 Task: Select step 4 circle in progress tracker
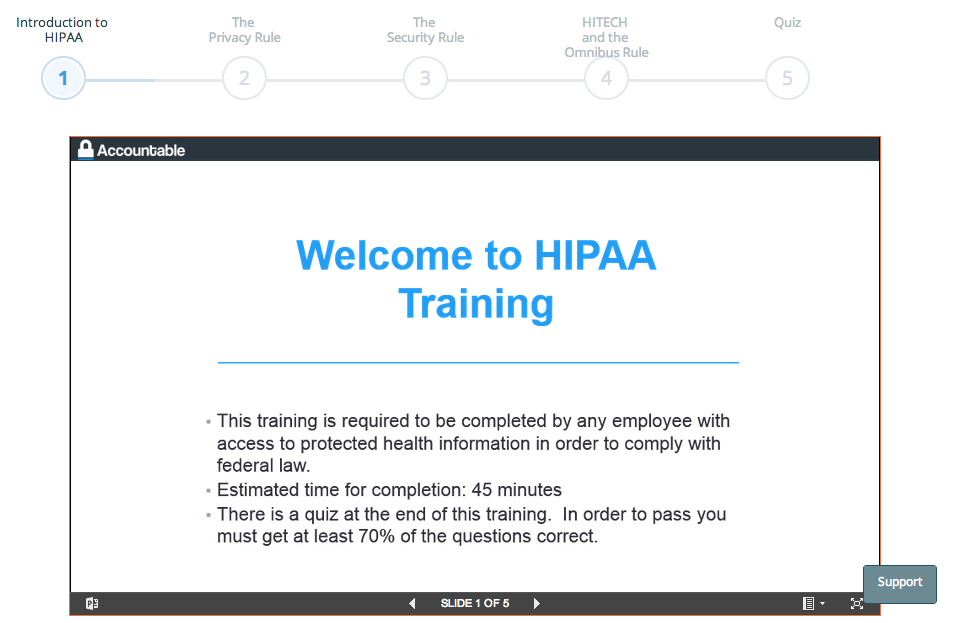[606, 78]
